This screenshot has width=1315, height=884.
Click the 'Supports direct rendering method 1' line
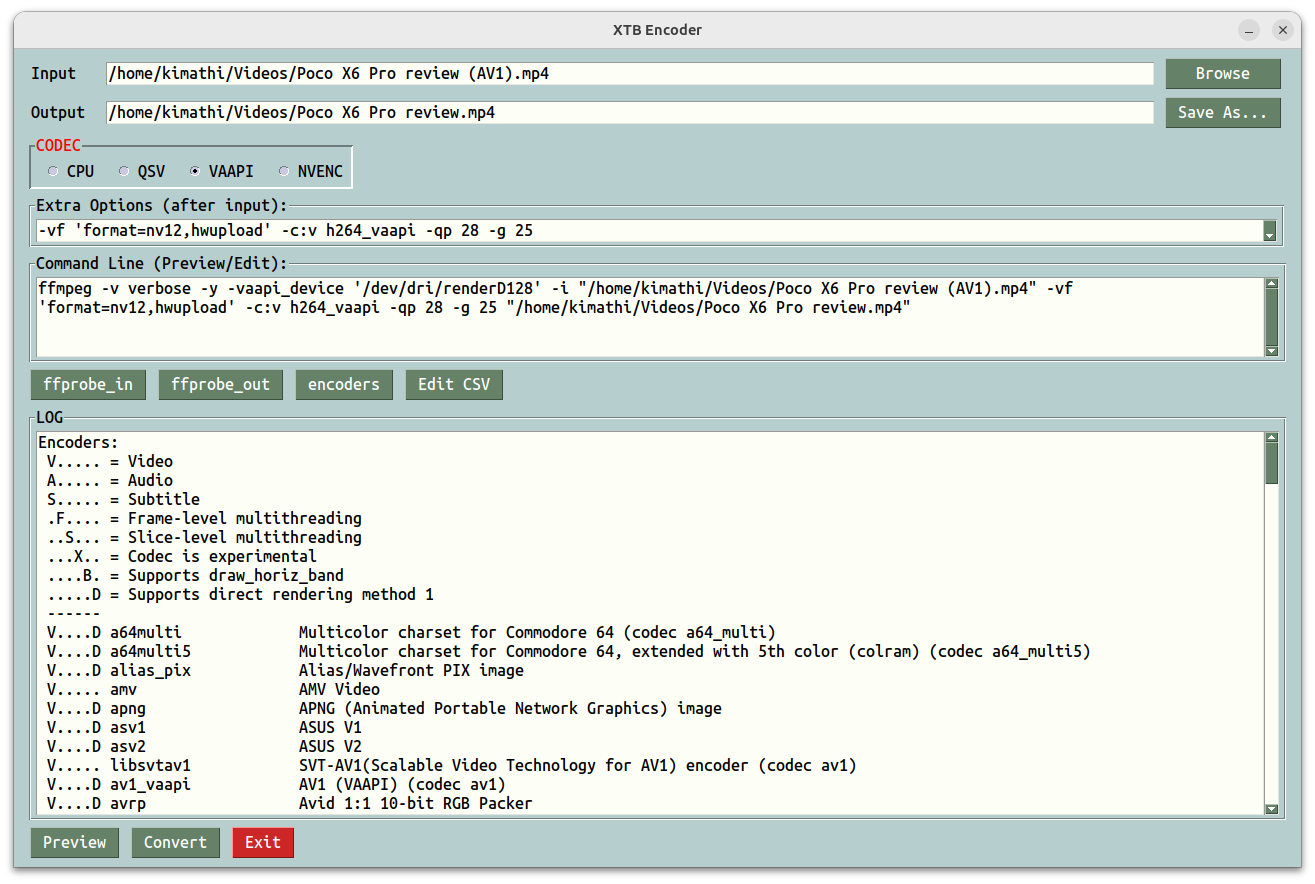tap(240, 594)
